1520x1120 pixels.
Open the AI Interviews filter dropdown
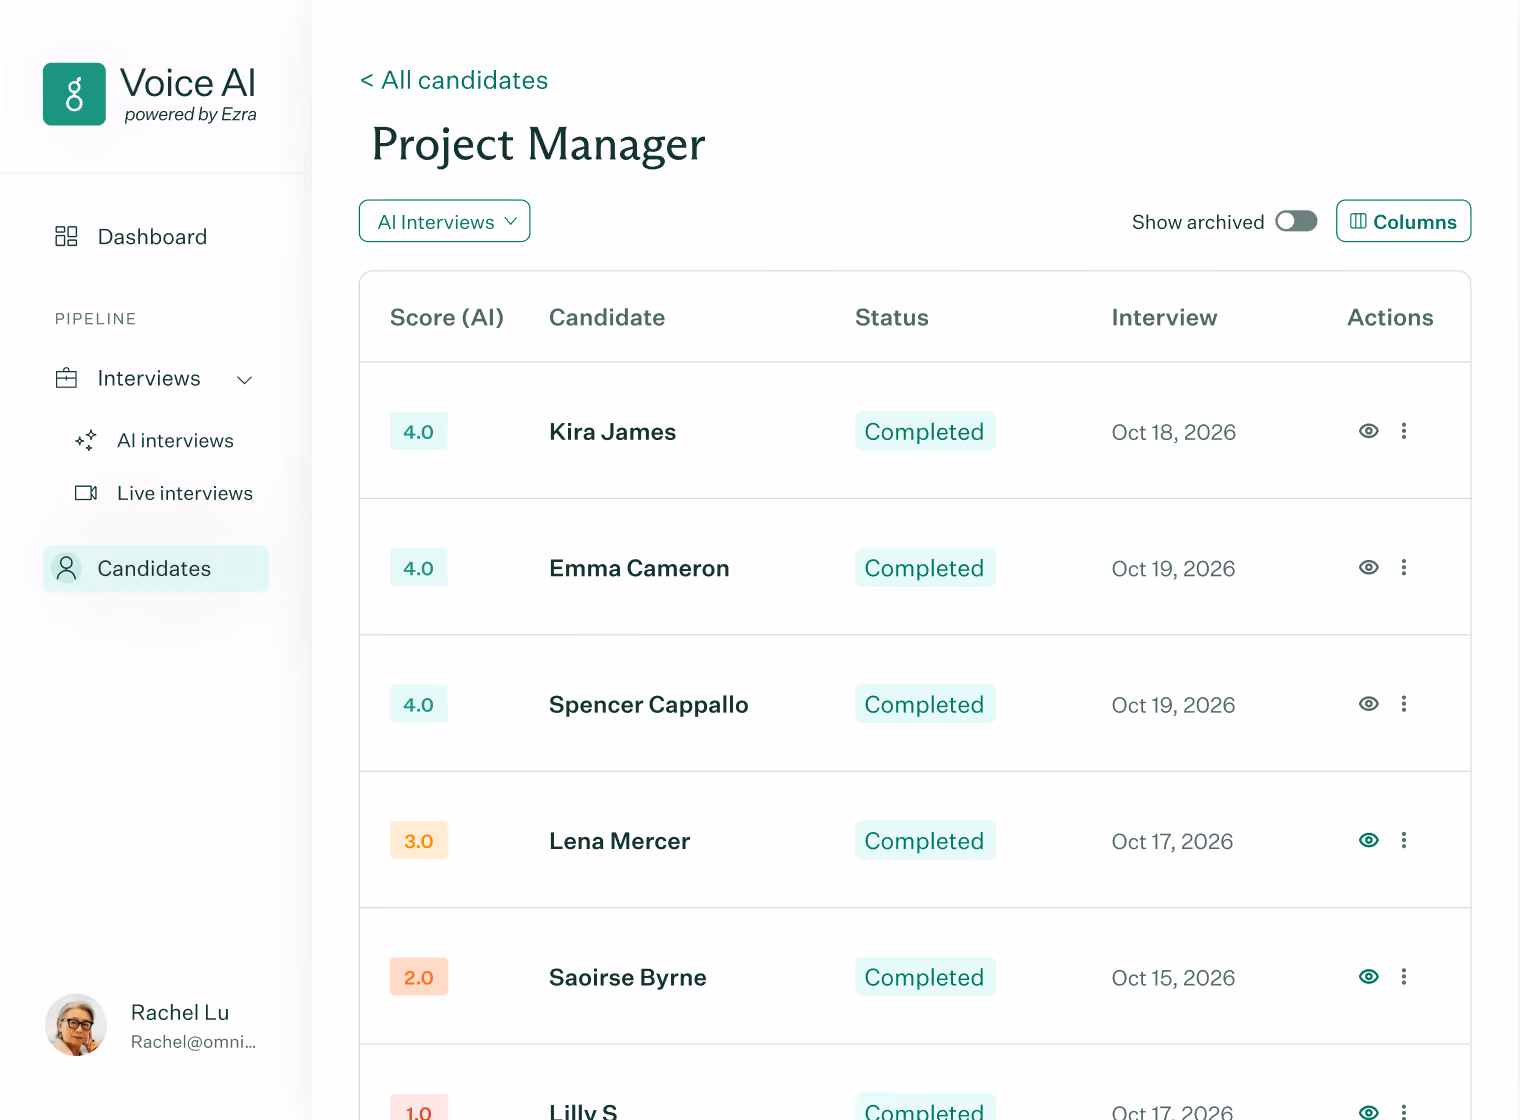[445, 221]
